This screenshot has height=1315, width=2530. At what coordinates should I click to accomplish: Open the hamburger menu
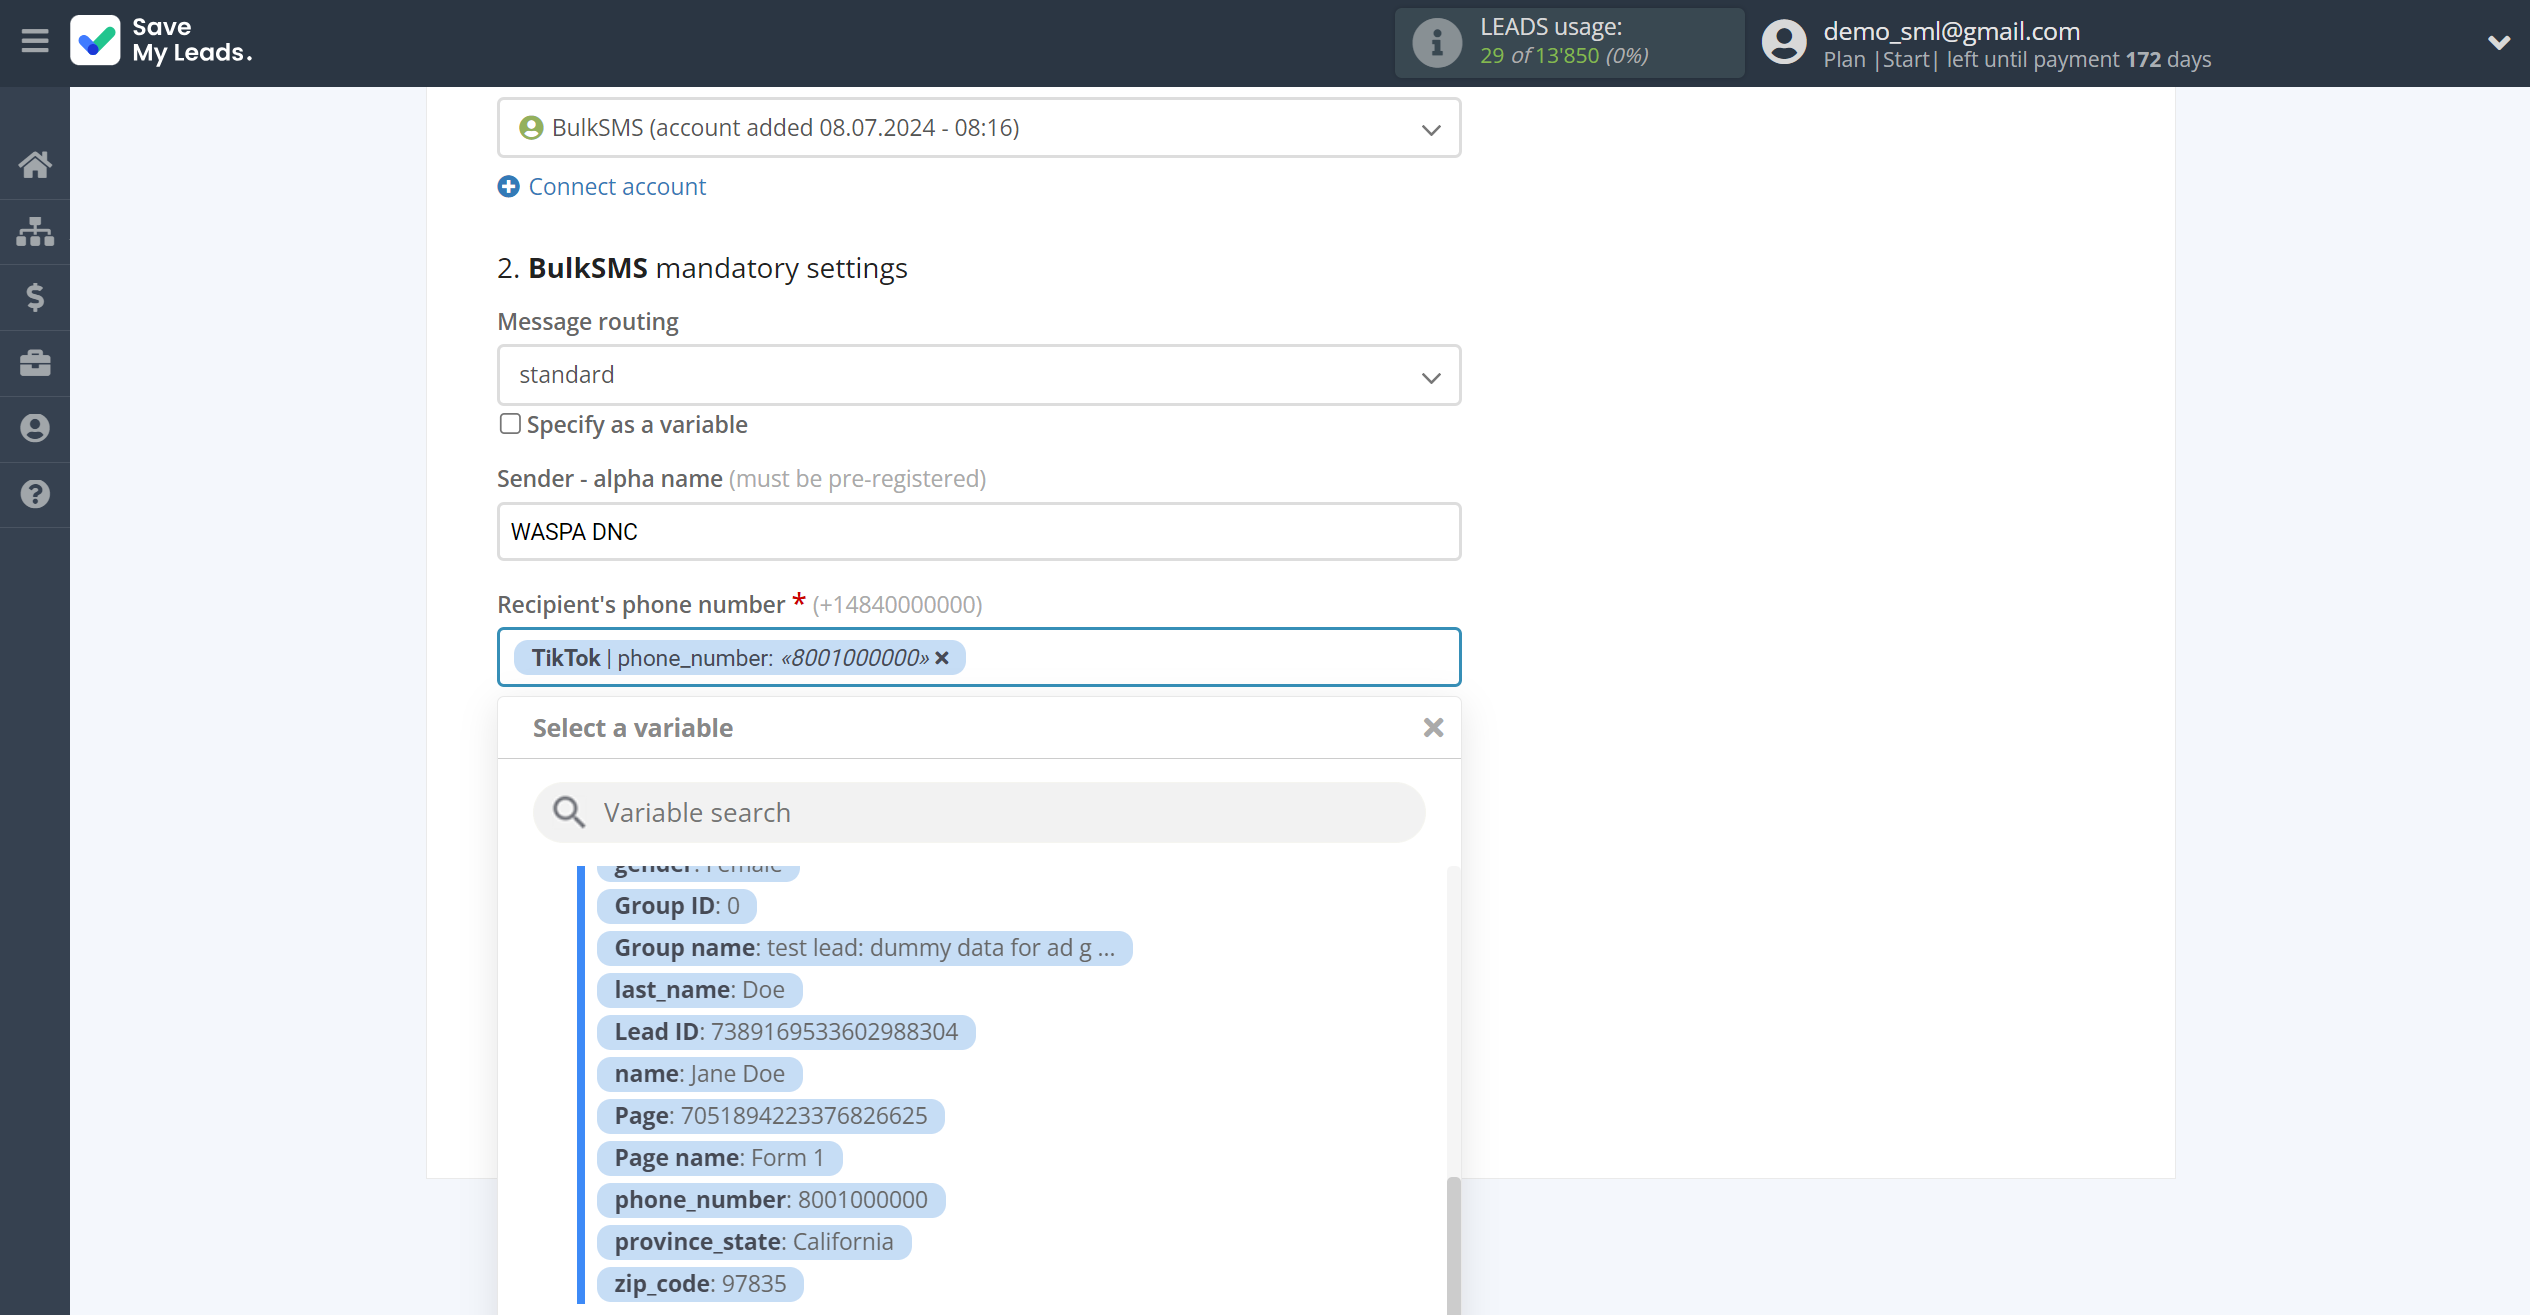[35, 41]
